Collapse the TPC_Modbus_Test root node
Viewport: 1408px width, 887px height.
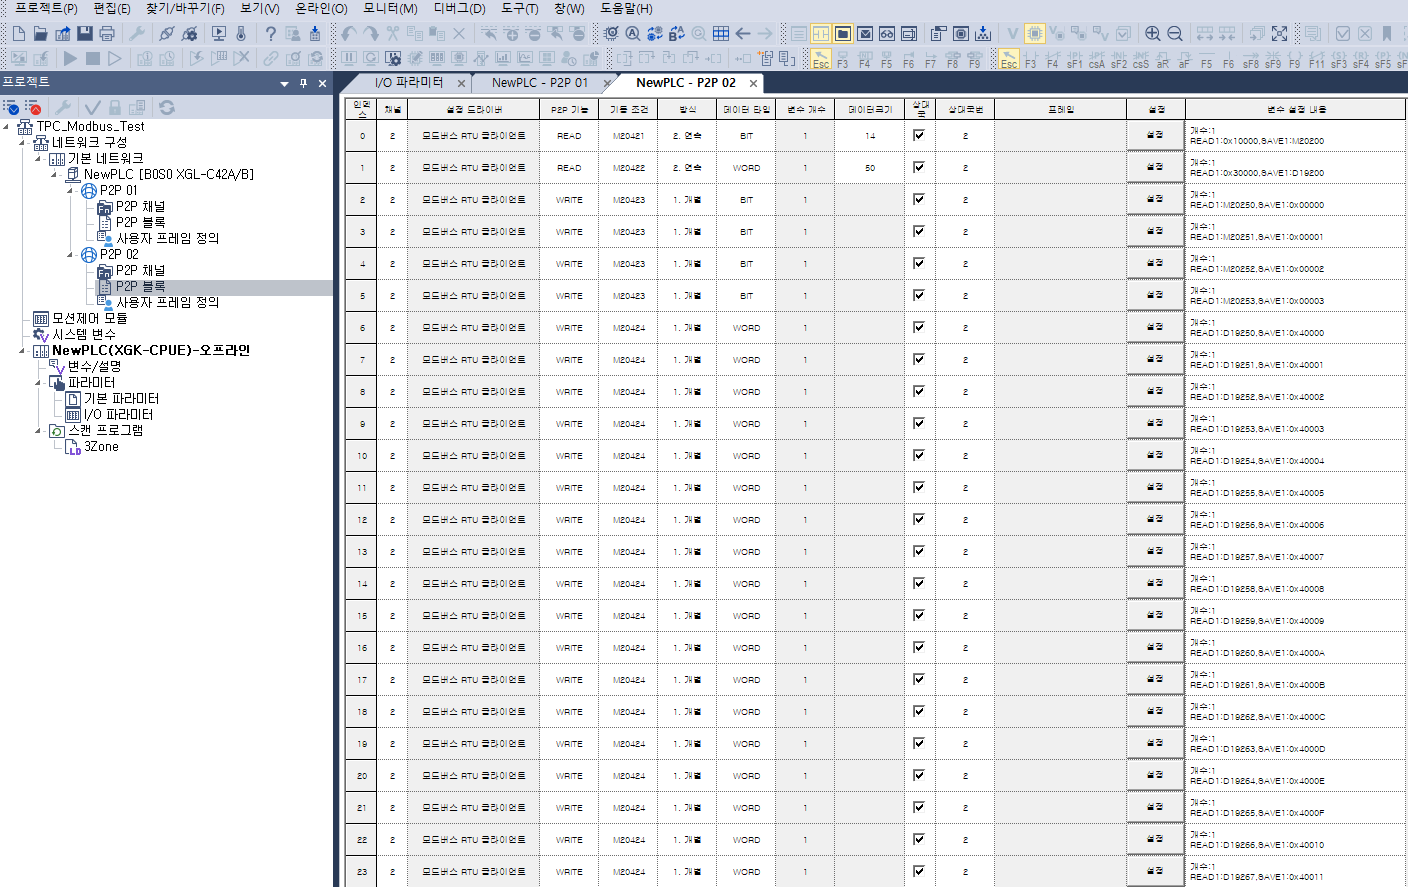pyautogui.click(x=6, y=127)
